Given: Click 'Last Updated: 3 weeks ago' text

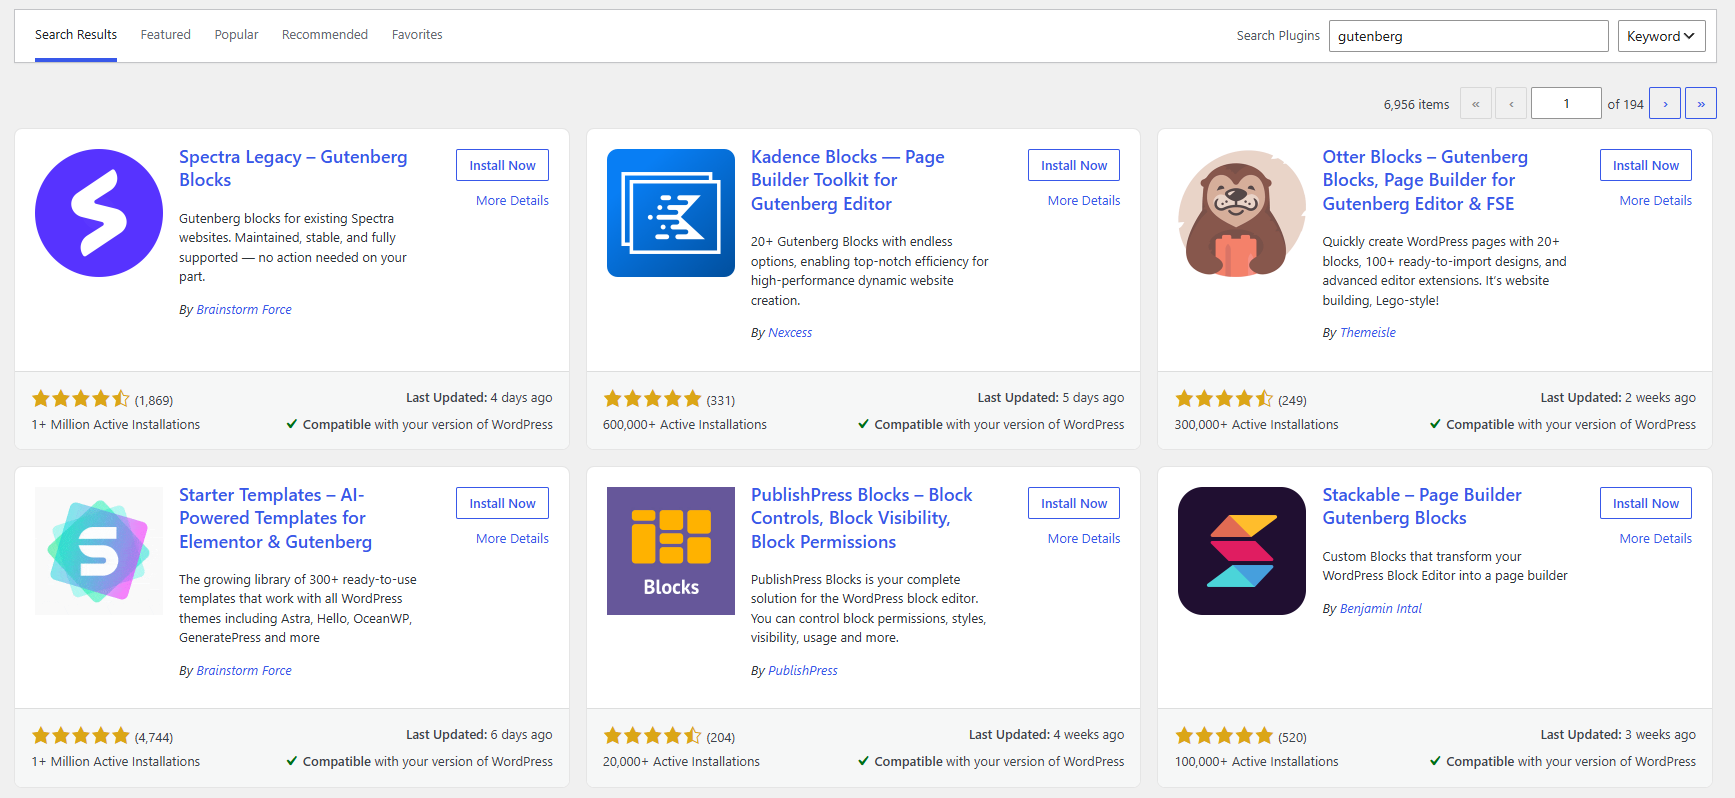Looking at the screenshot, I should point(1618,735).
